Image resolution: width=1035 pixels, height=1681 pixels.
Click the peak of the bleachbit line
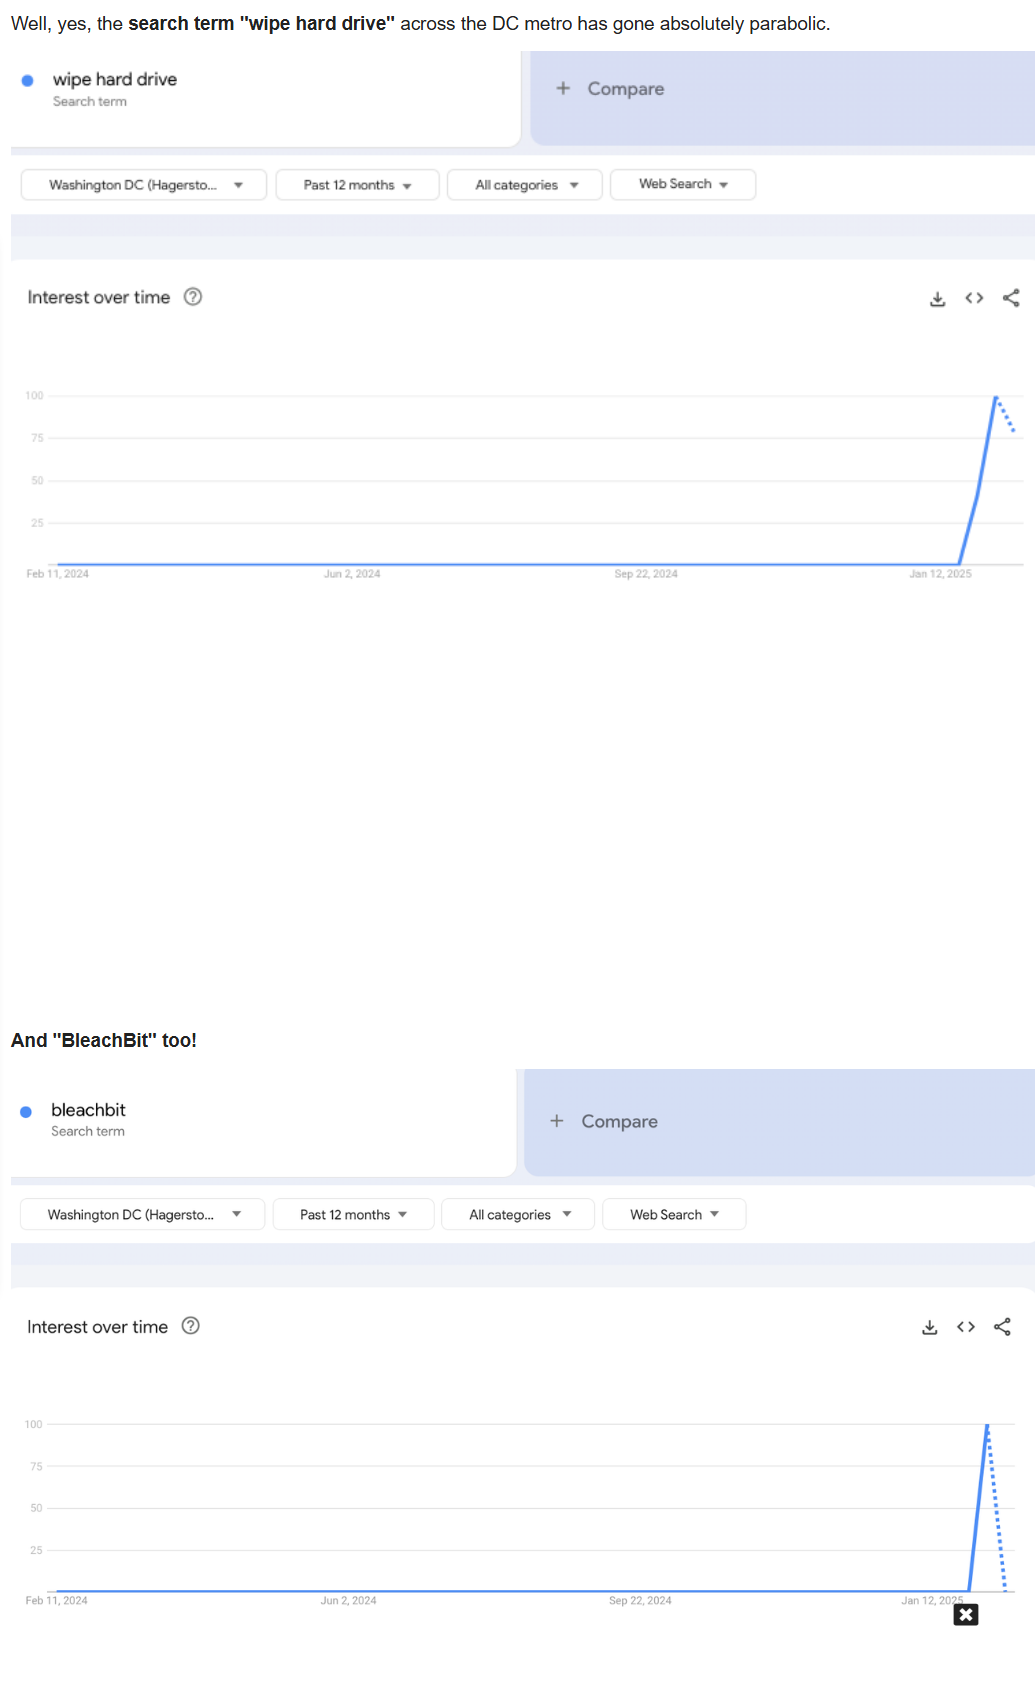pos(987,1425)
